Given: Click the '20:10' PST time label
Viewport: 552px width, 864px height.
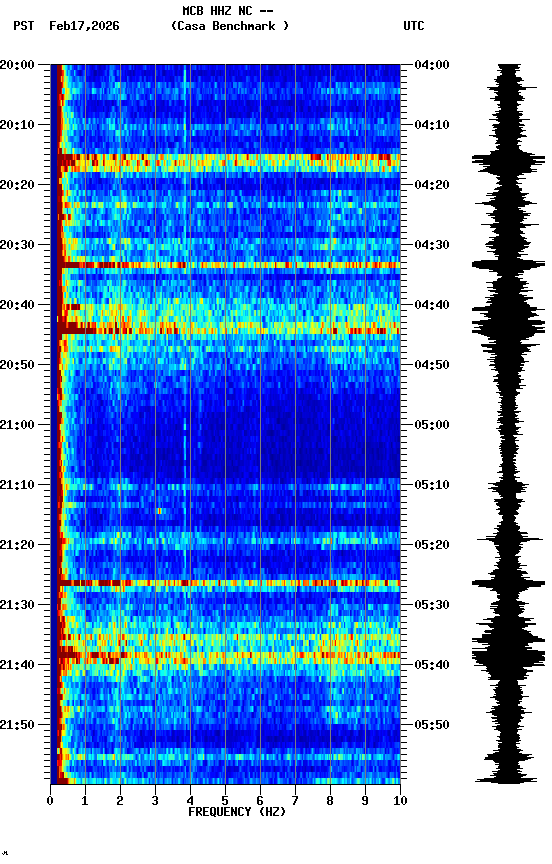Looking at the screenshot, I should (x=17, y=125).
